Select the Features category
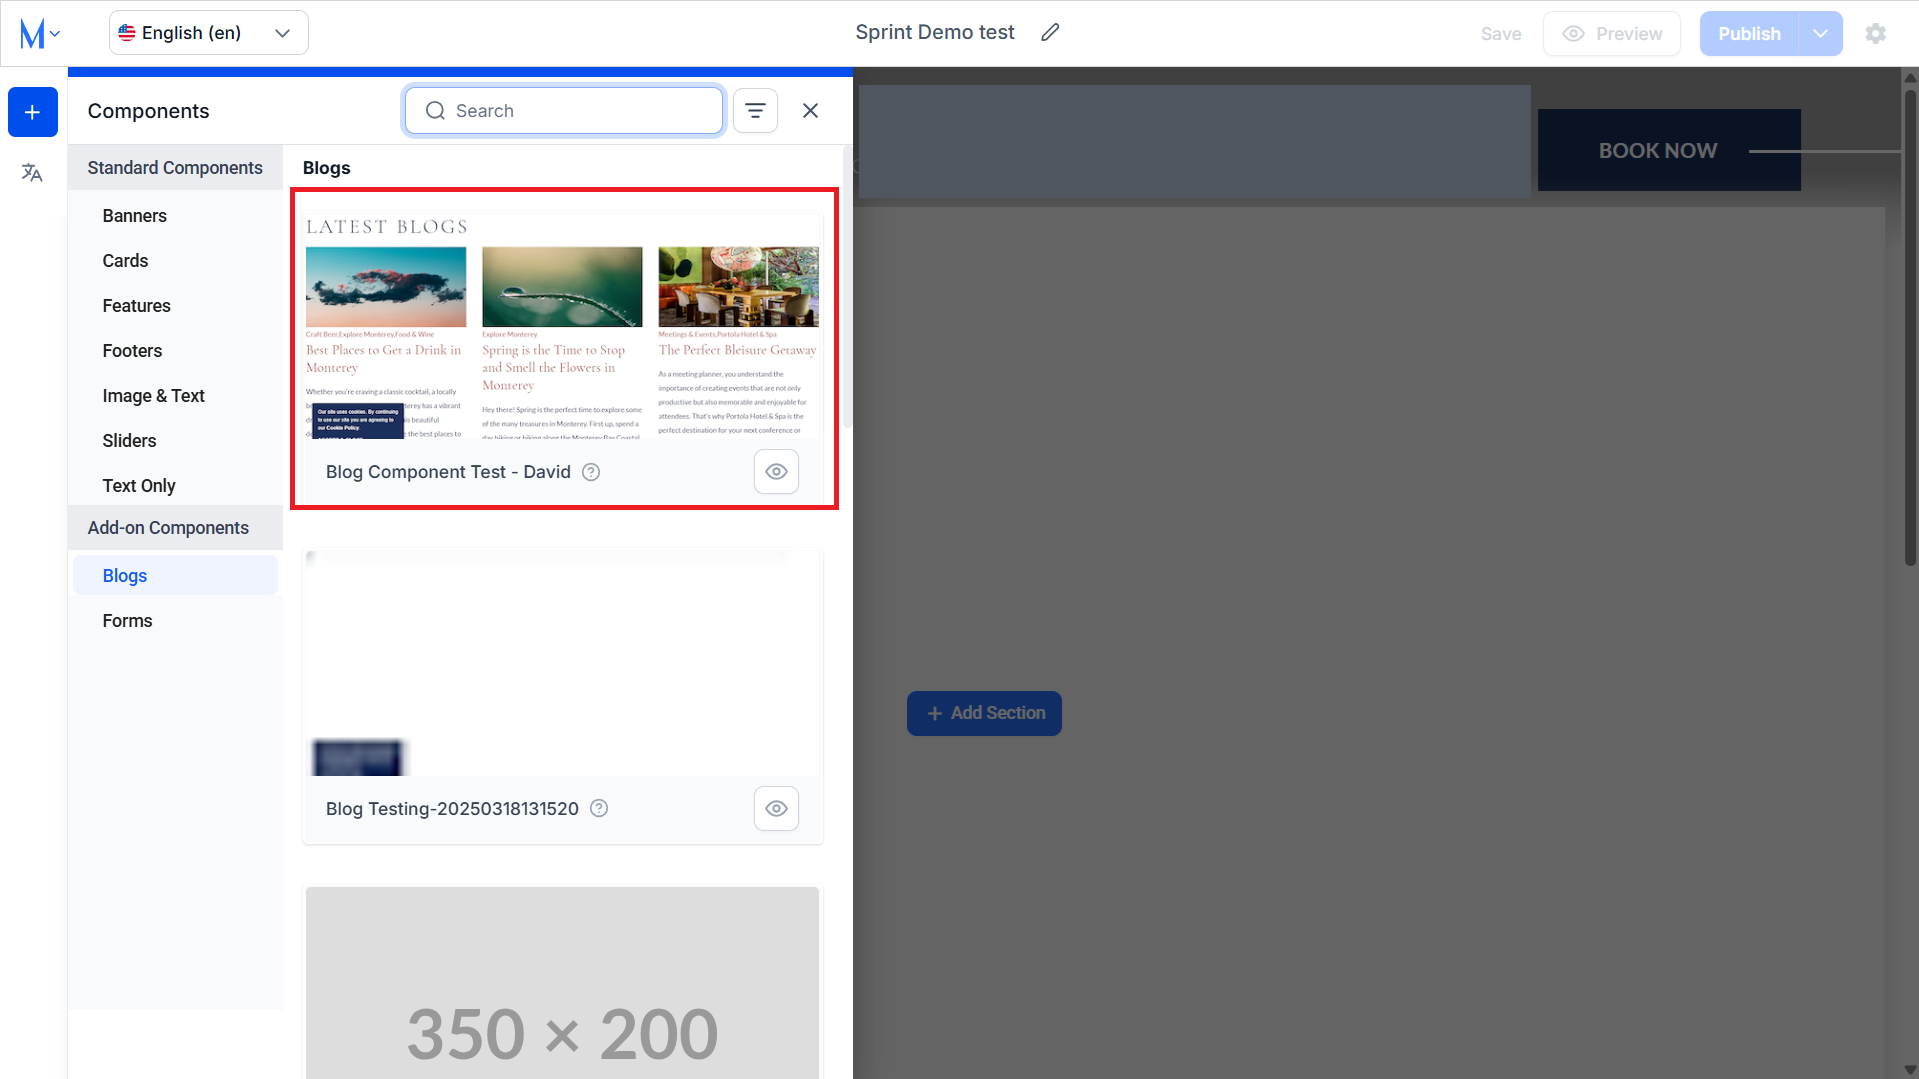The image size is (1919, 1079). [176, 306]
